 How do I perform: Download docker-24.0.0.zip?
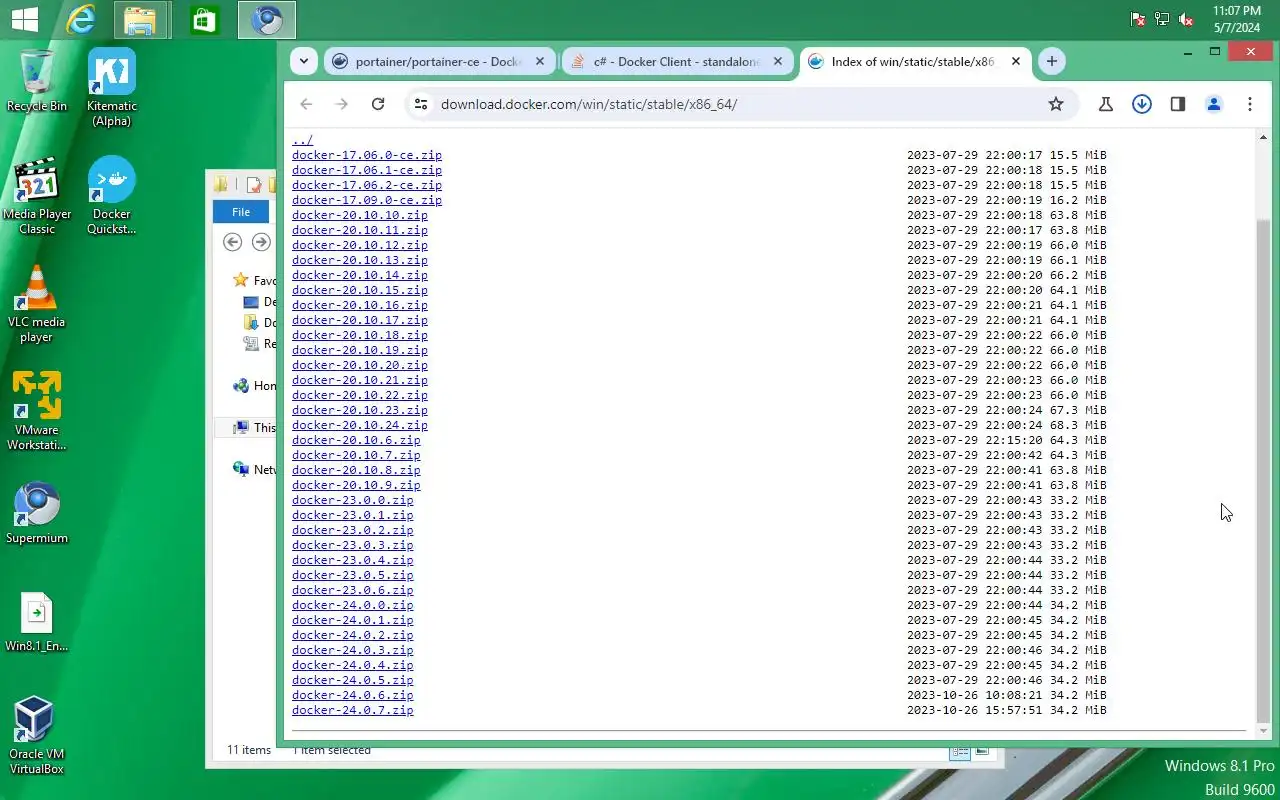(x=353, y=605)
